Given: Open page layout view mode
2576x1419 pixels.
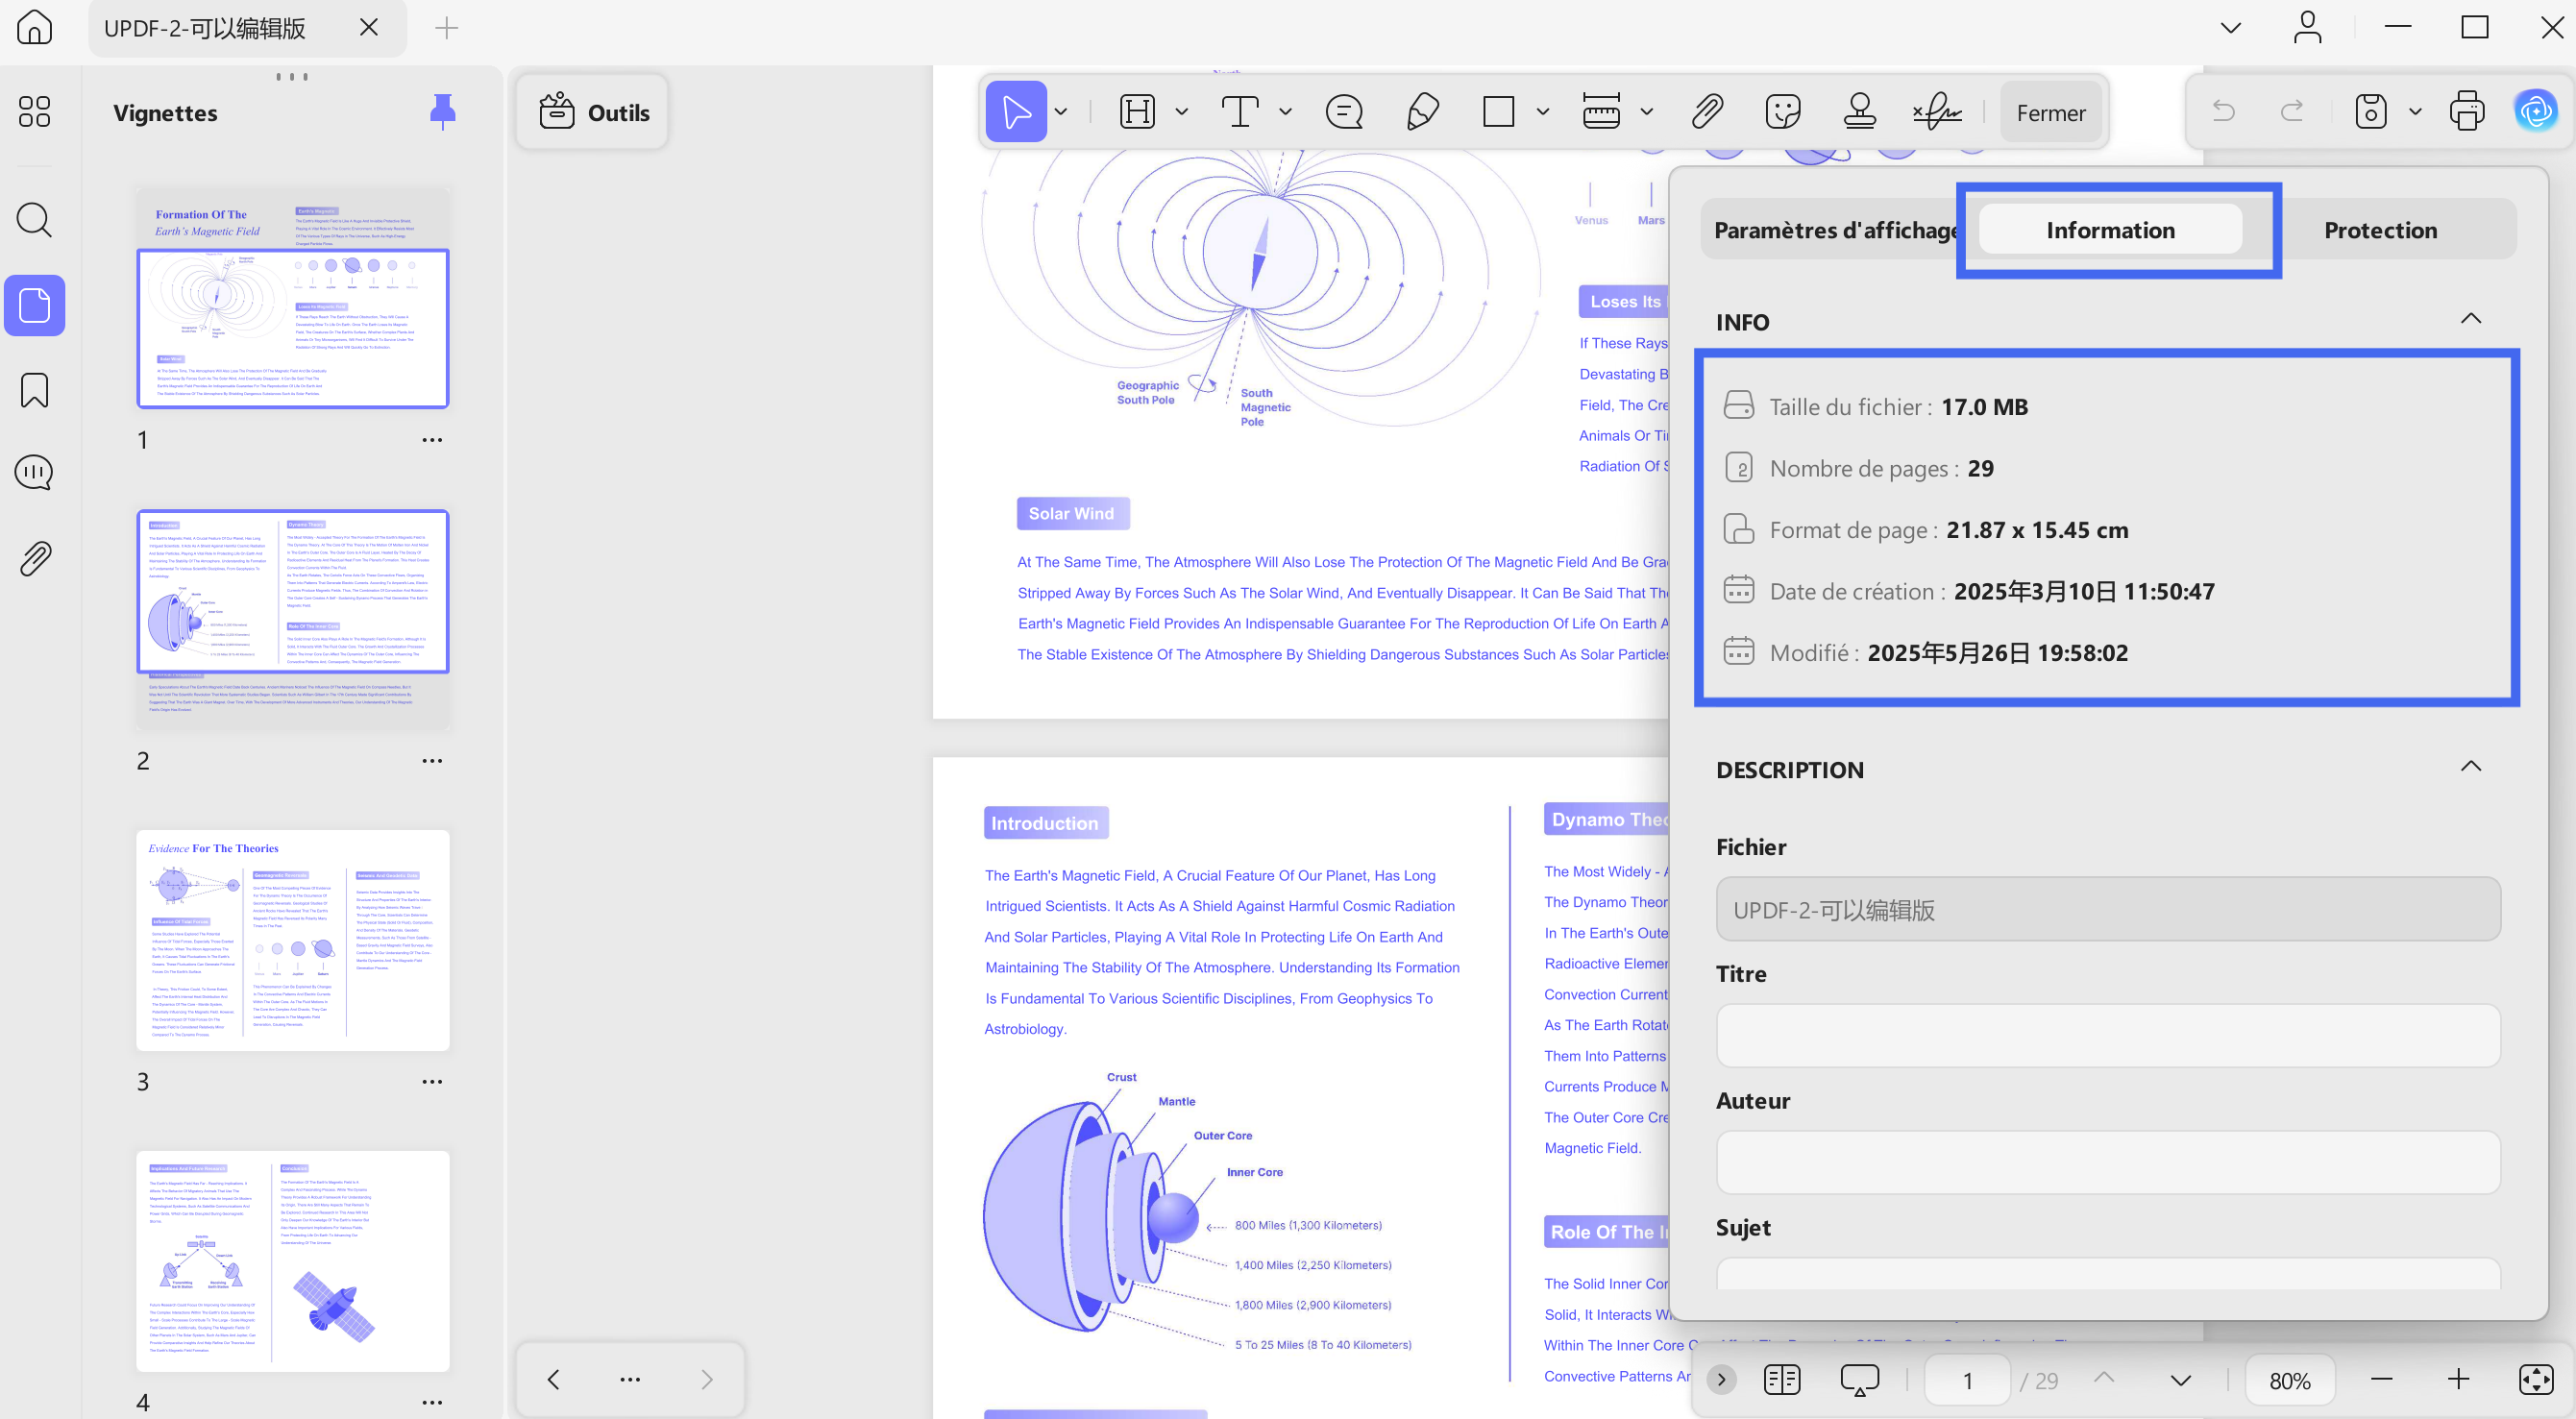Looking at the screenshot, I should click(1782, 1380).
